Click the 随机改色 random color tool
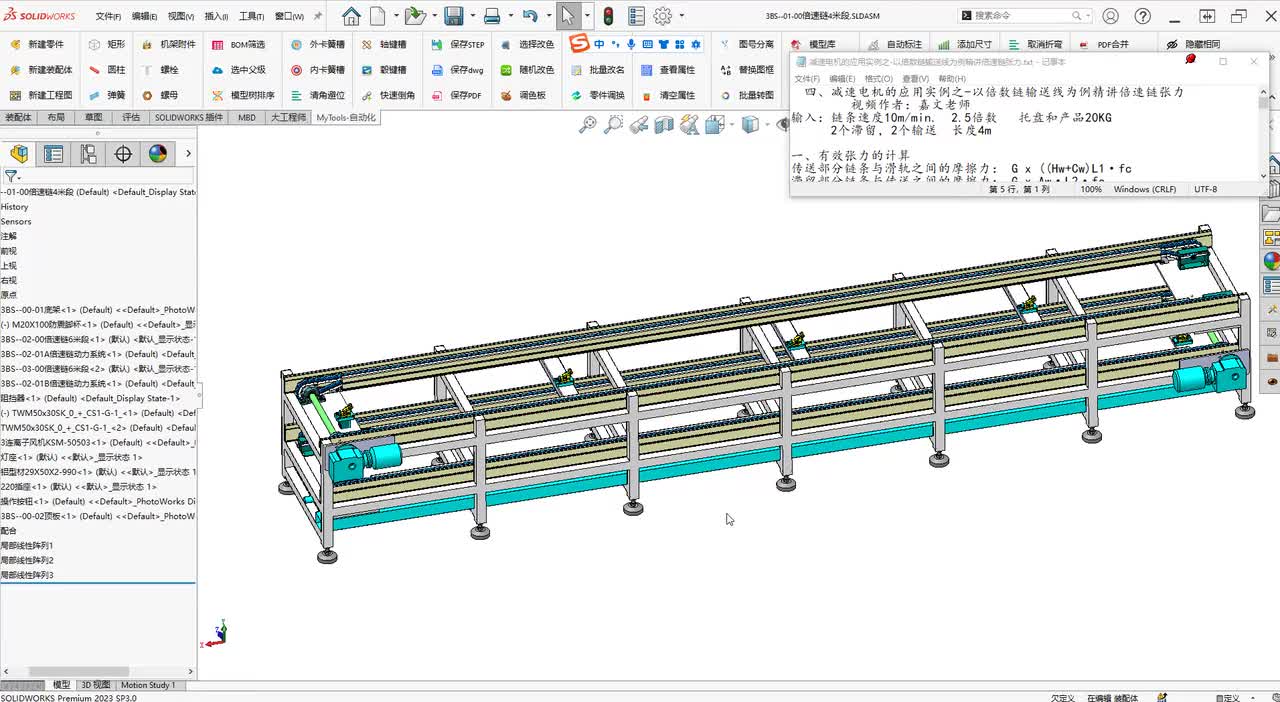 pyautogui.click(x=526, y=70)
